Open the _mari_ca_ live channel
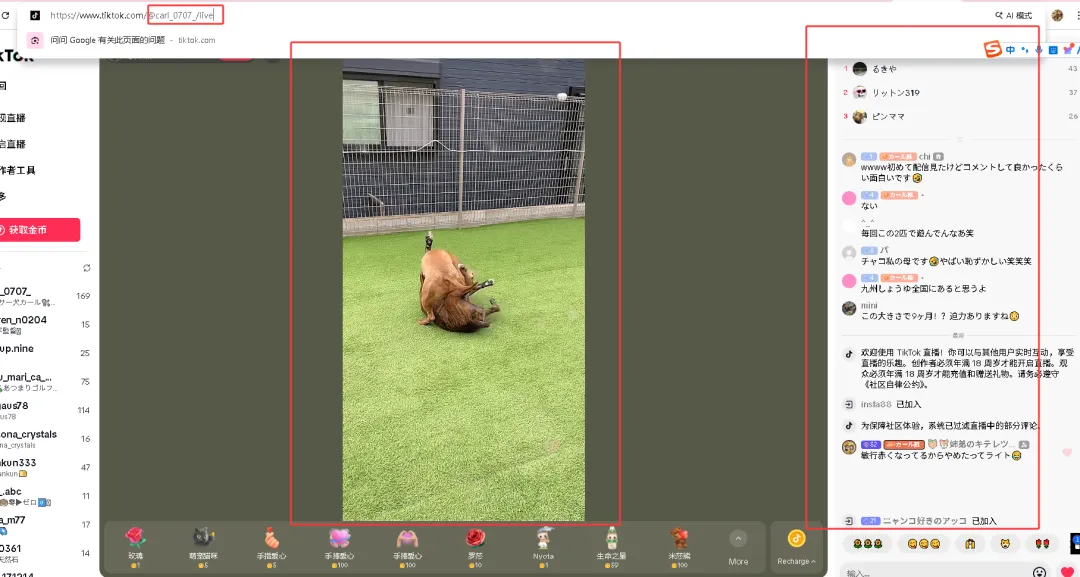Viewport: 1080px width, 577px height. click(45, 381)
